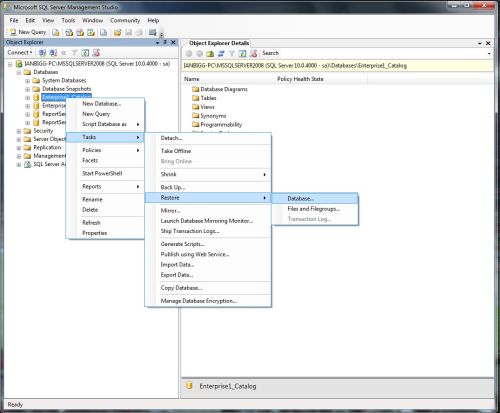Image resolution: width=500 pixels, height=413 pixels.
Task: Open the Details pane tab list dropdown
Action: click(480, 43)
